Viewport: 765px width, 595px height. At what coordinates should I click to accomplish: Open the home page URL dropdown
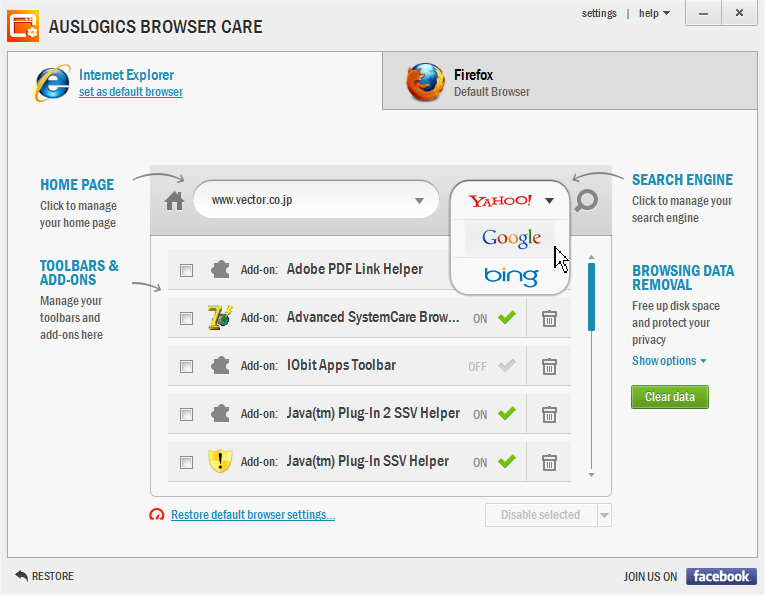tap(419, 200)
